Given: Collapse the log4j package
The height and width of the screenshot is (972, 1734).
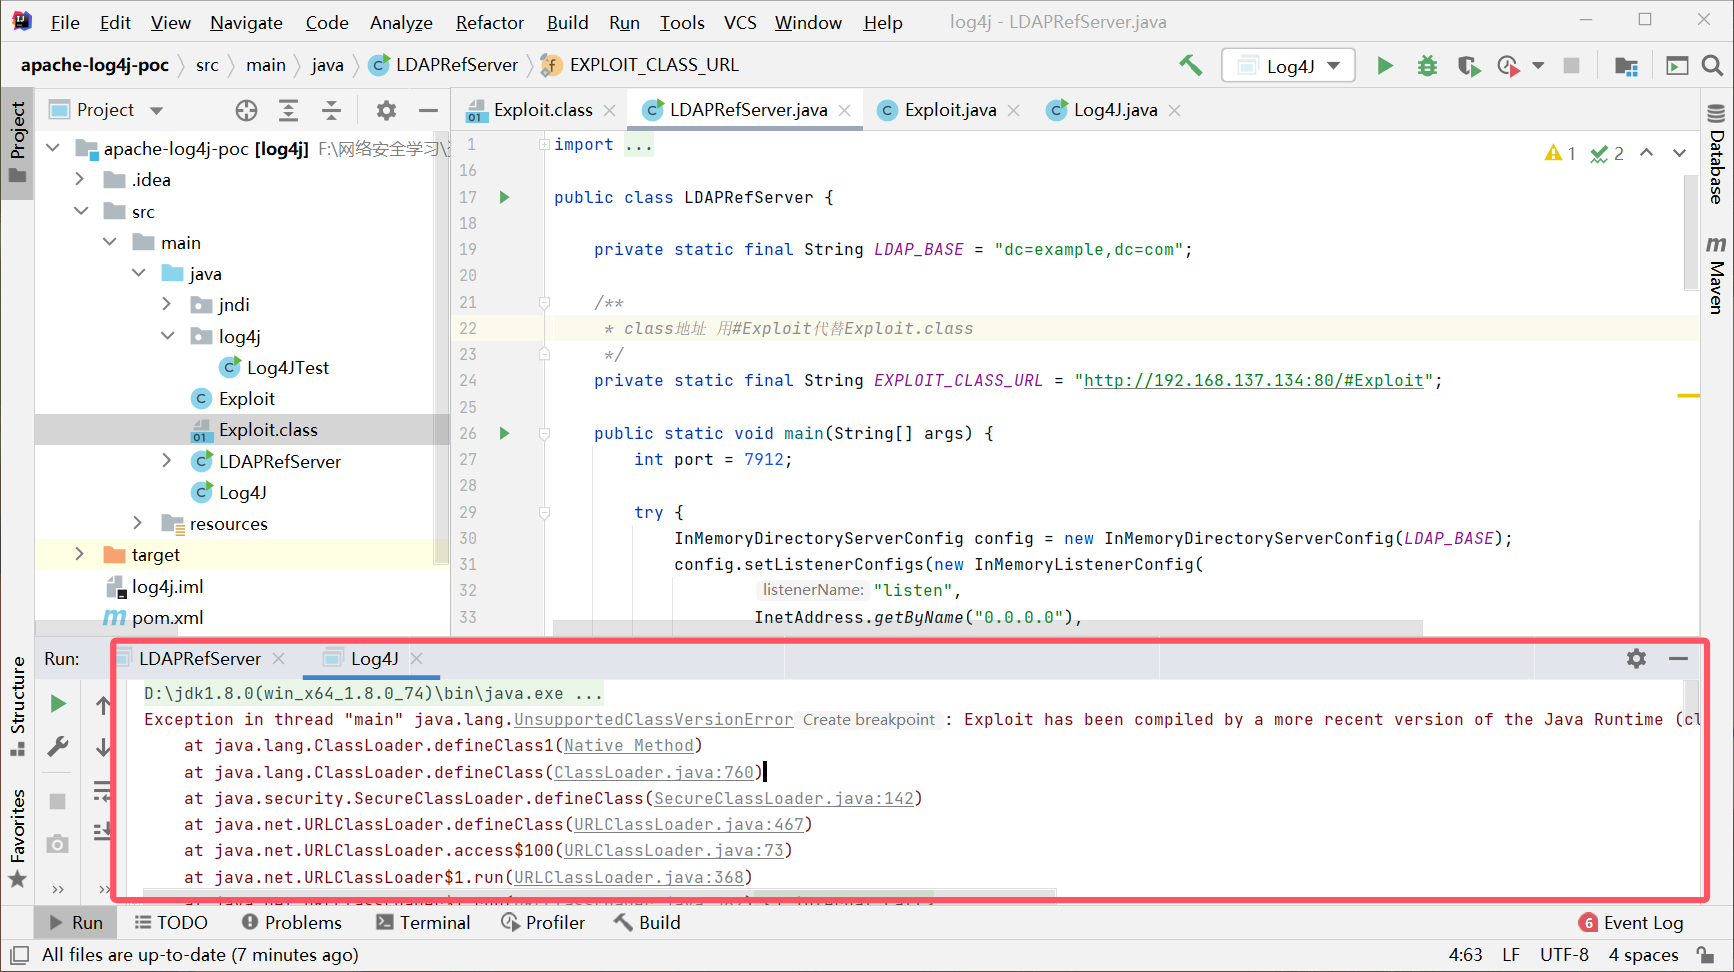Looking at the screenshot, I should point(167,336).
